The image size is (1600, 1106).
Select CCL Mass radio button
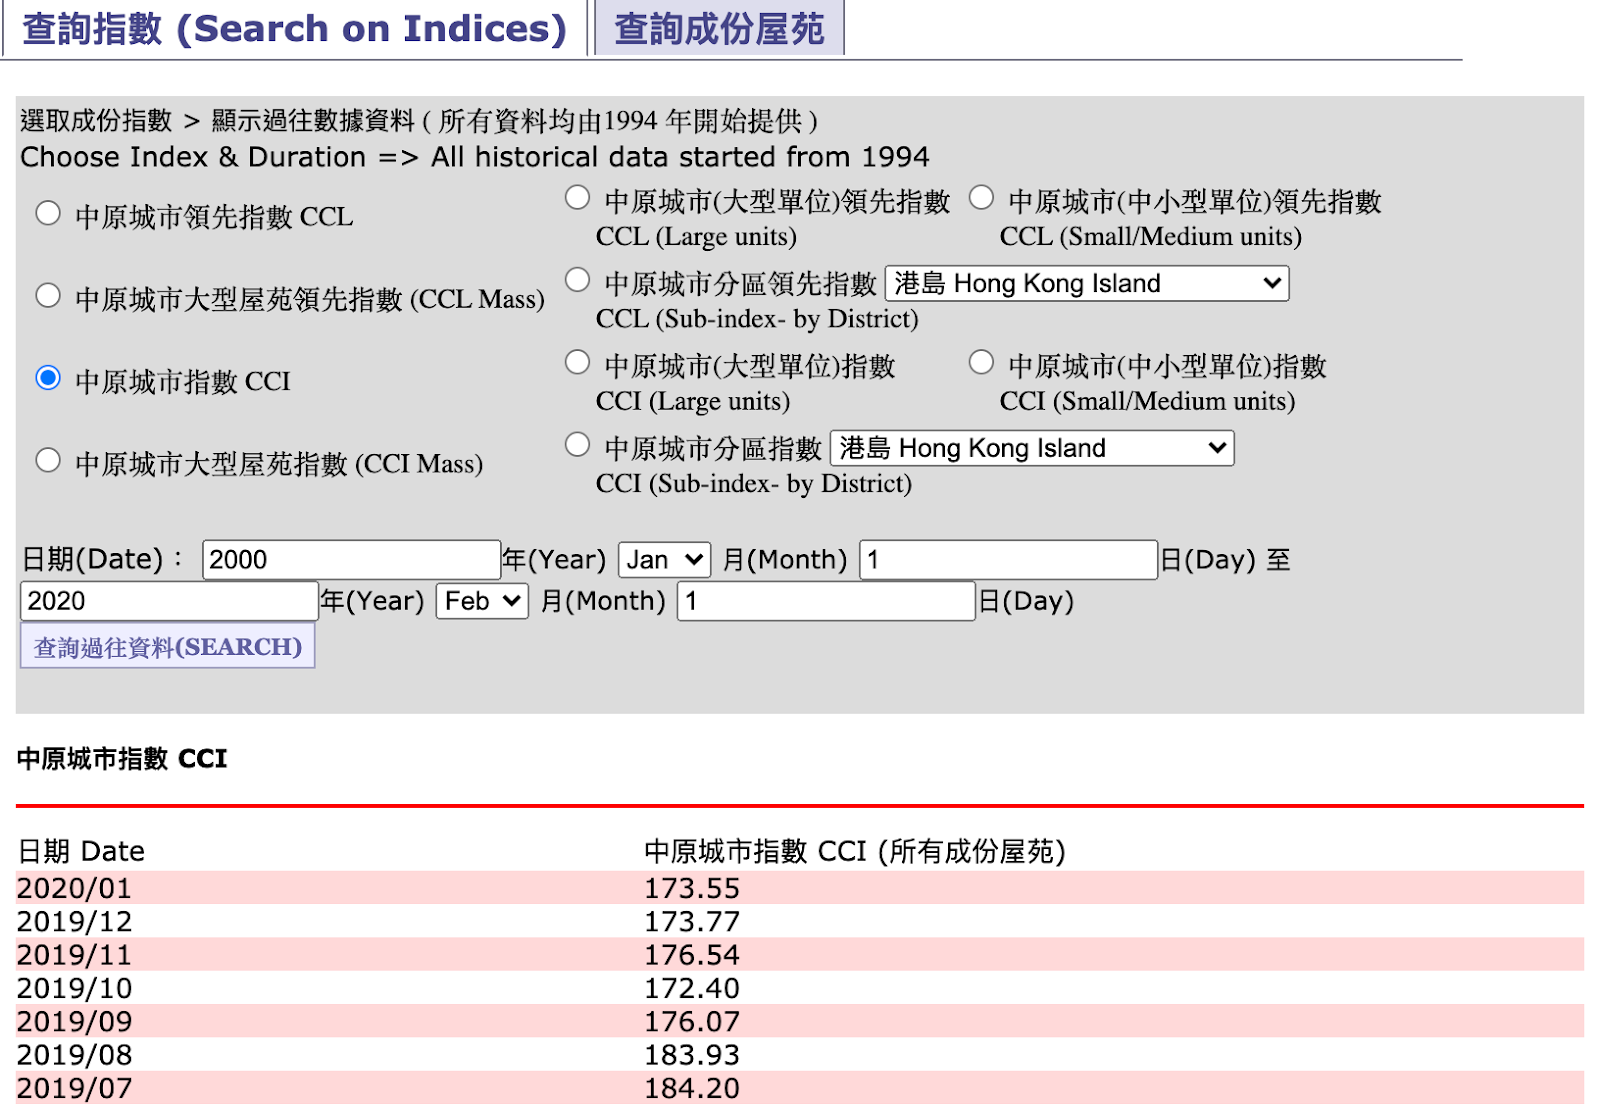pos(48,296)
